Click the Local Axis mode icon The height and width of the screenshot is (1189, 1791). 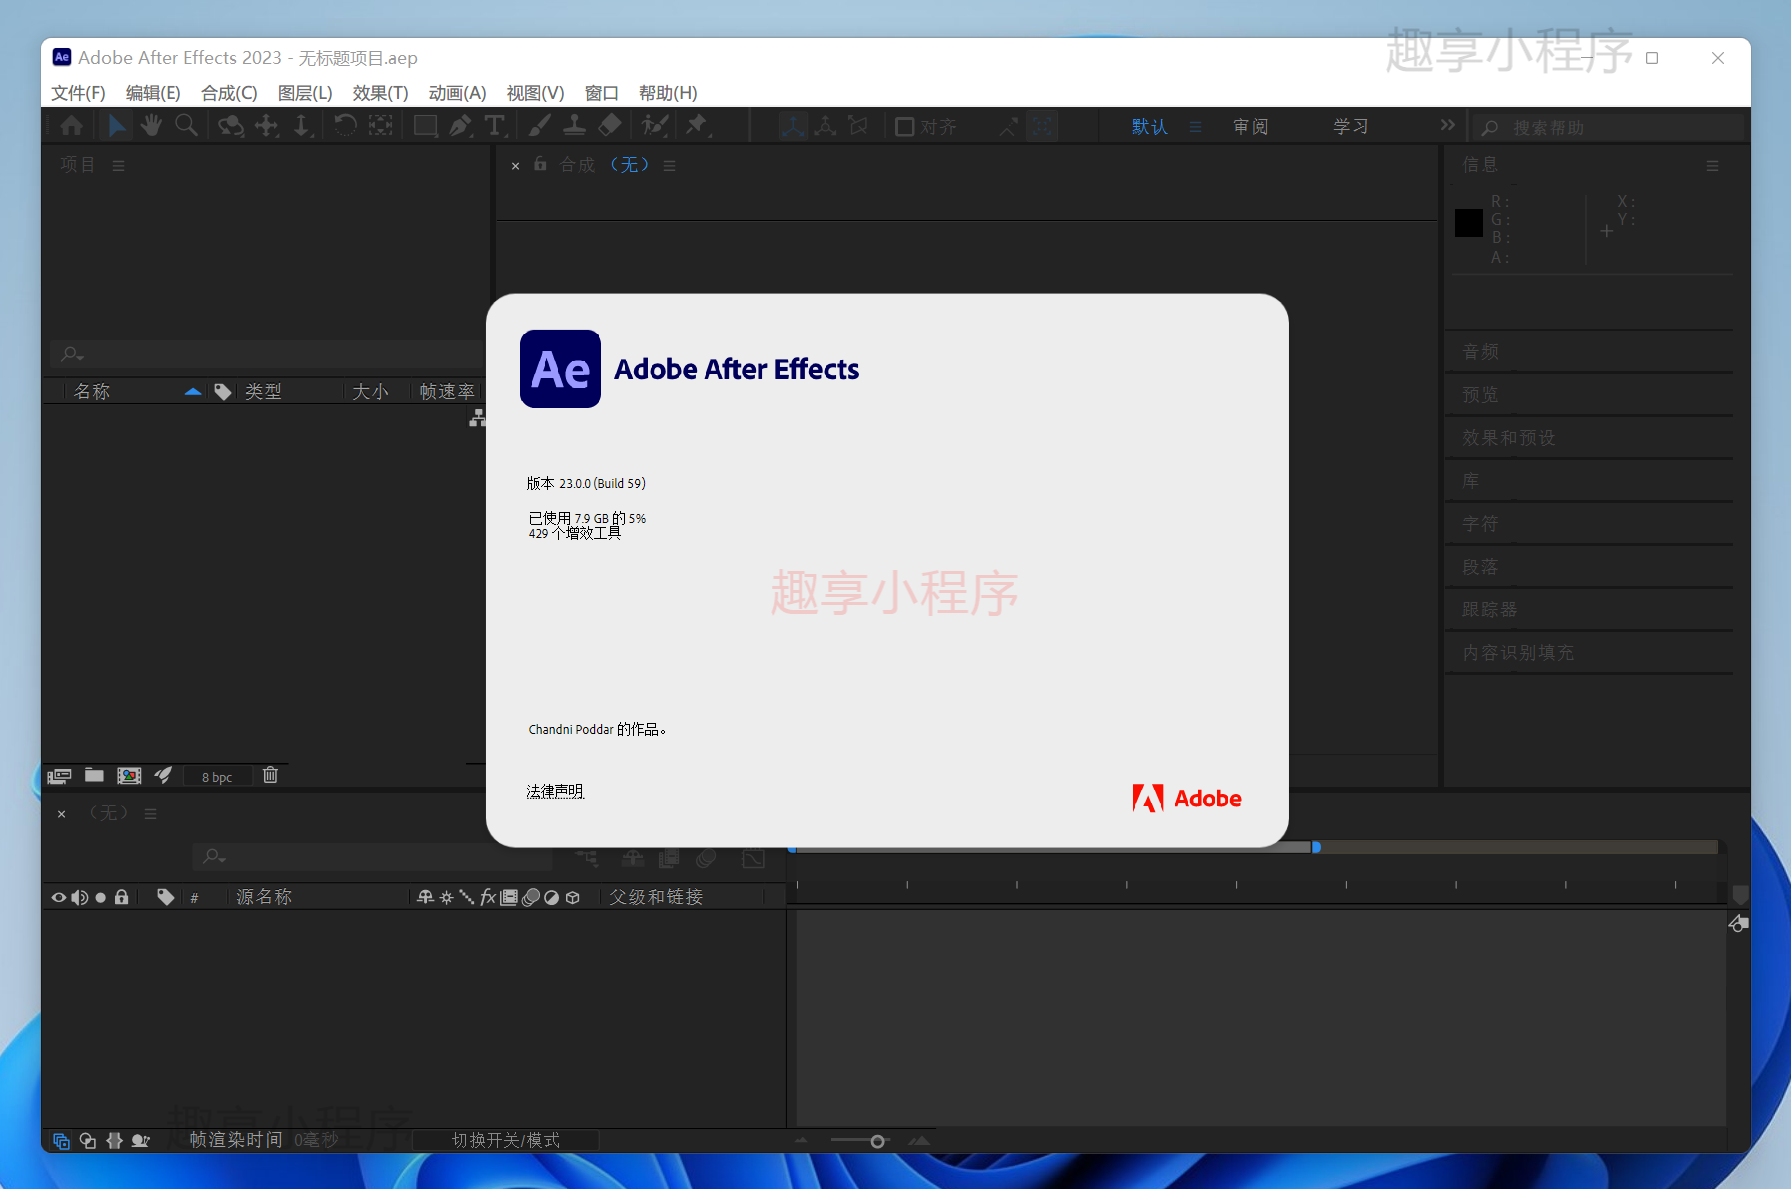coord(793,126)
